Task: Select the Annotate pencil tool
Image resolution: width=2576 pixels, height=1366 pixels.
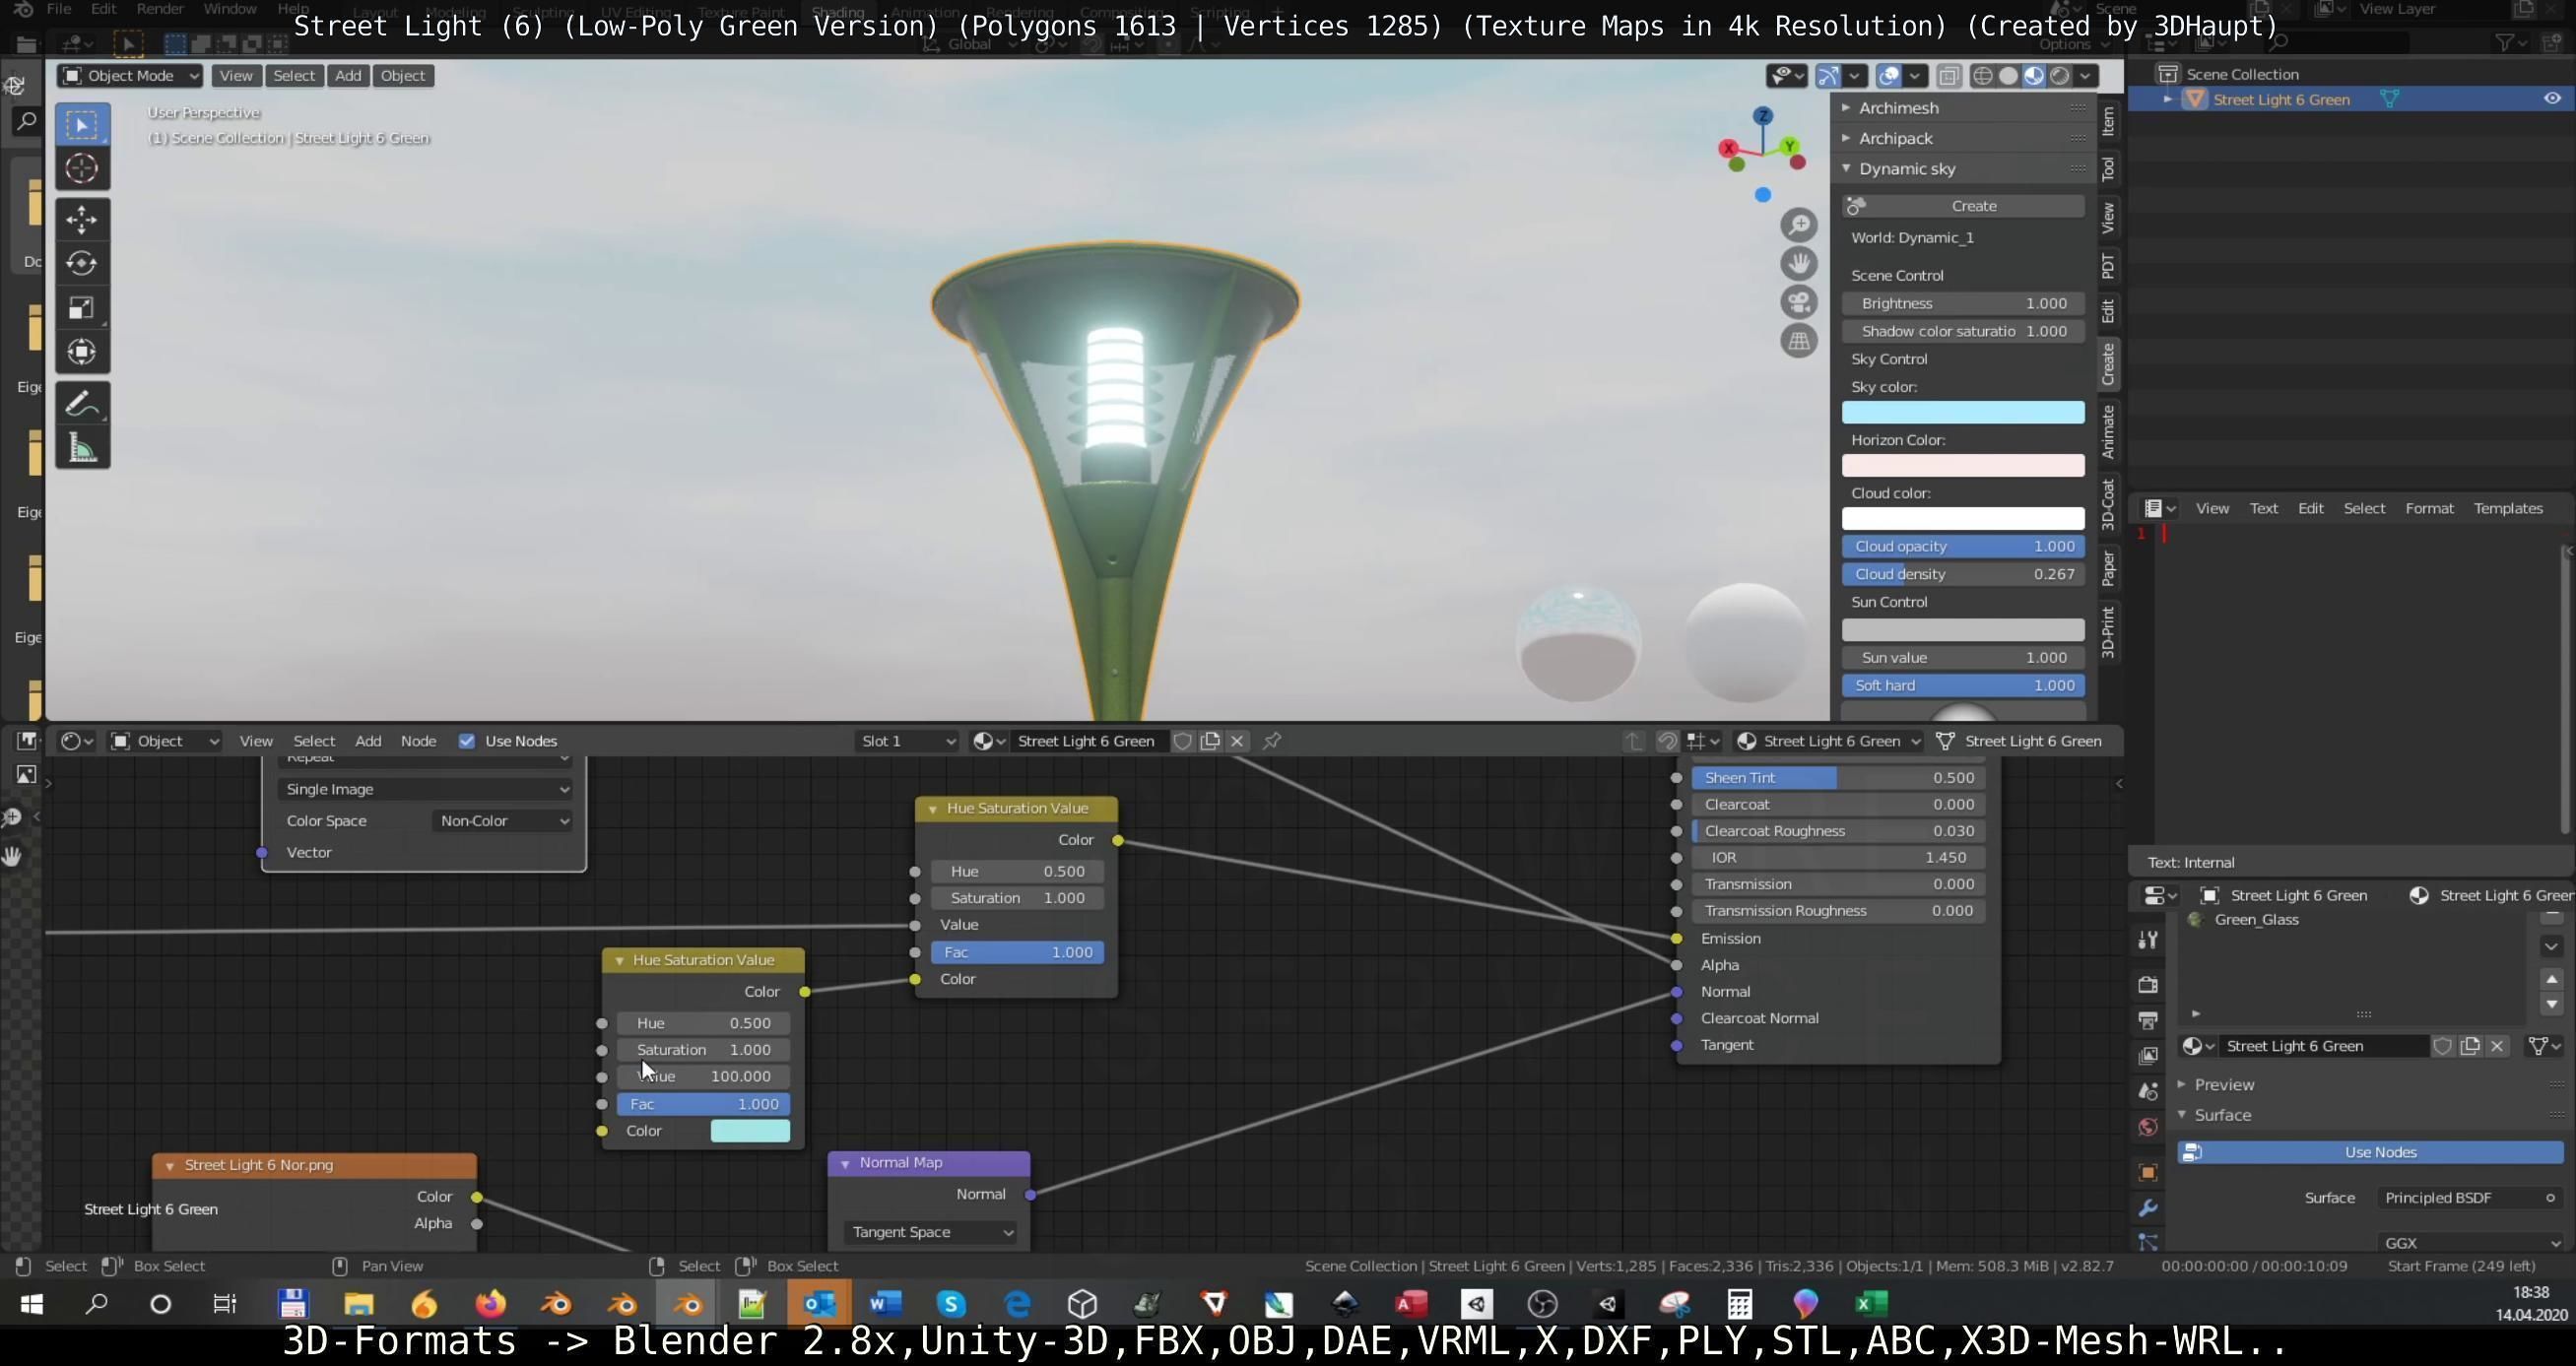Action: pos(82,405)
